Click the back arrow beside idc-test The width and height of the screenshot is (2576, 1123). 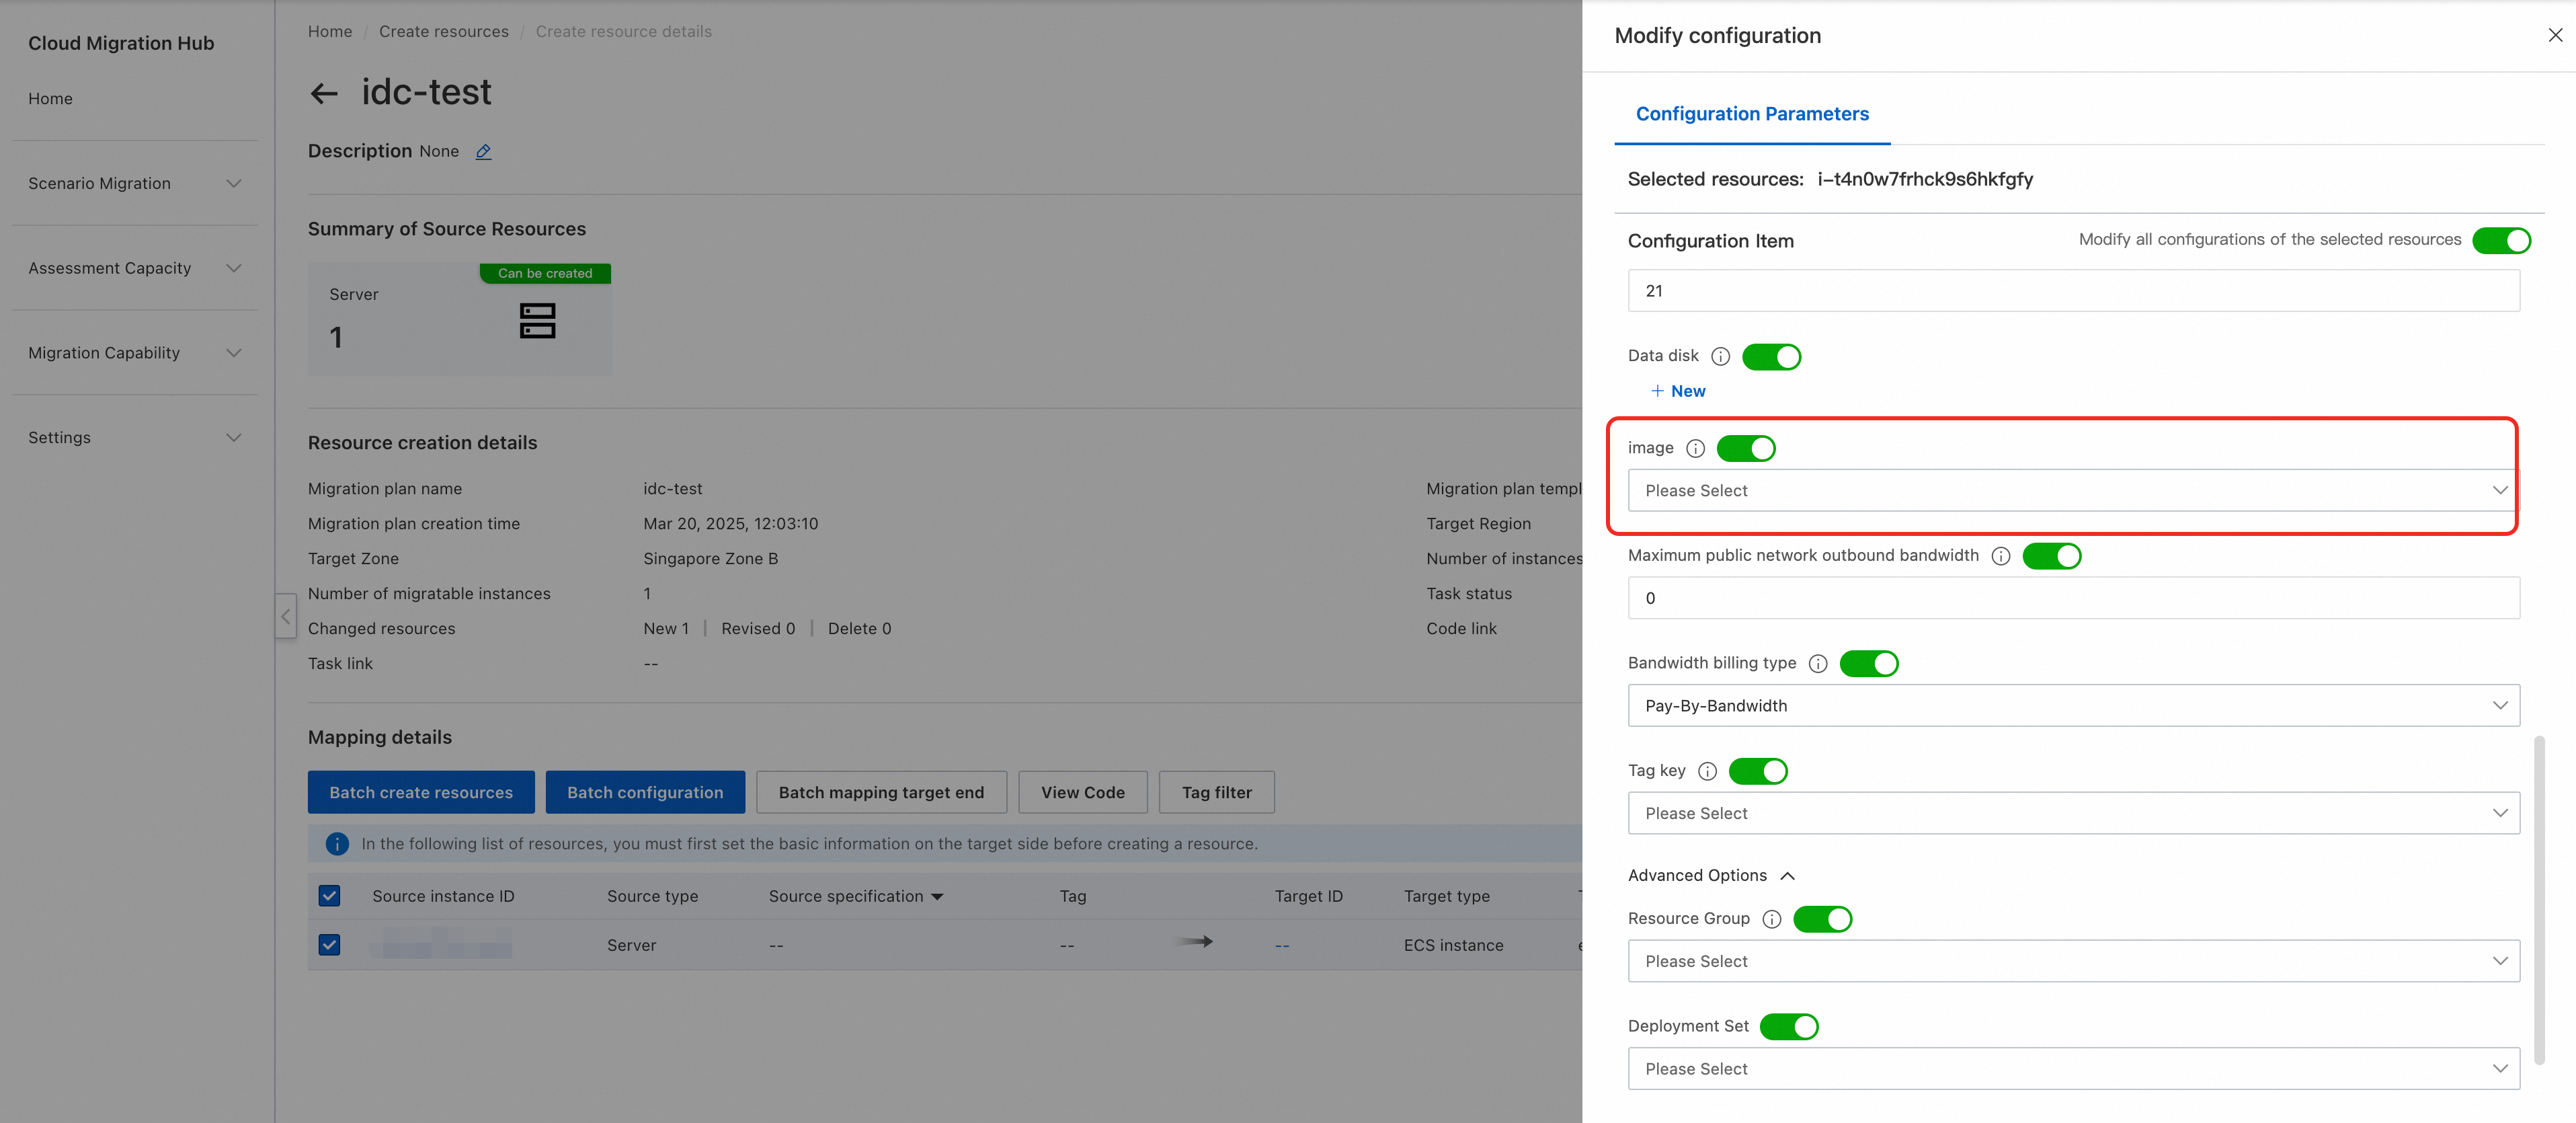[323, 94]
